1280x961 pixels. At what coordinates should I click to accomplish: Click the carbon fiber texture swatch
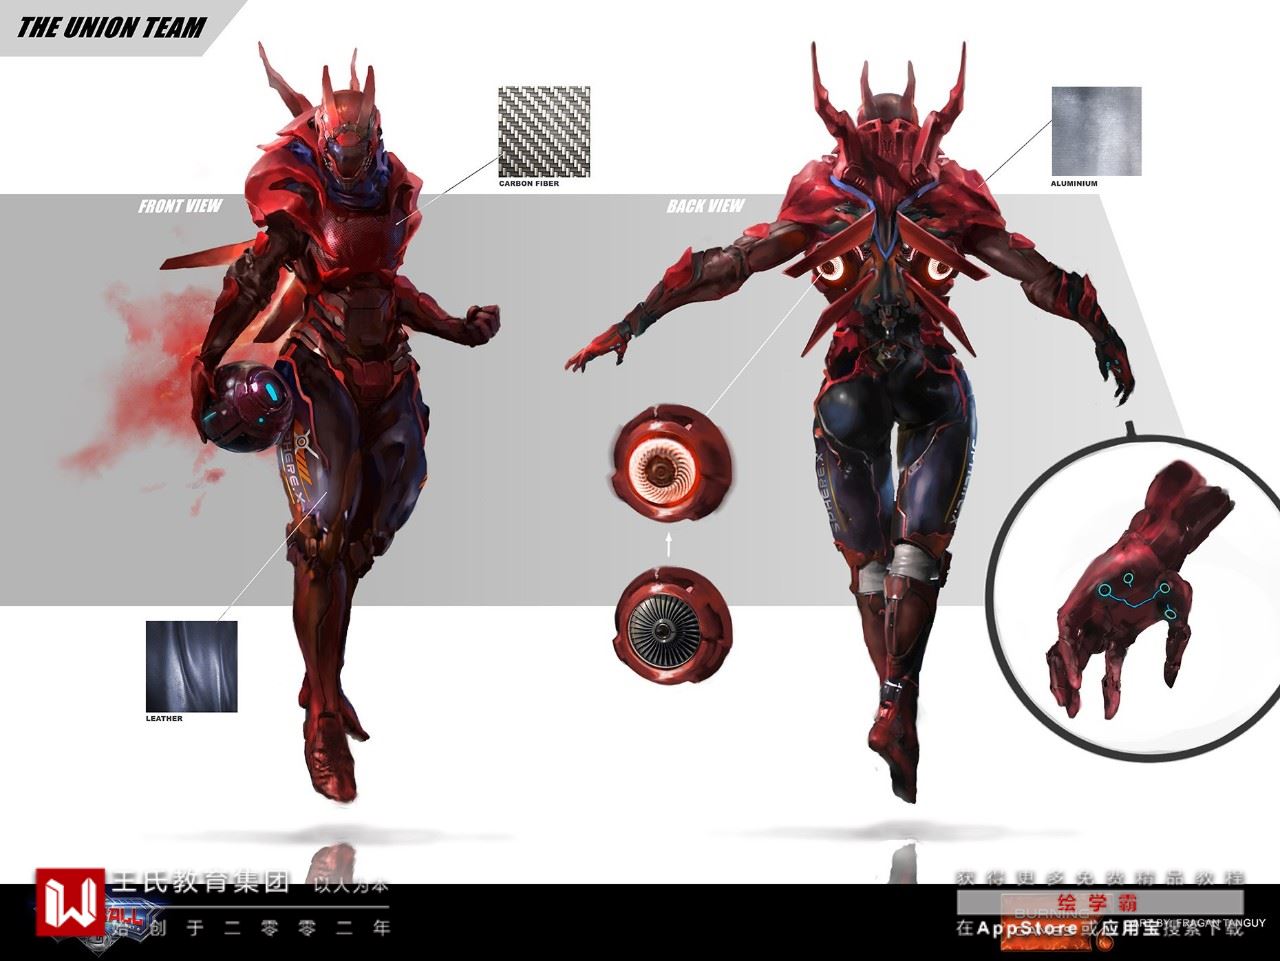point(544,132)
